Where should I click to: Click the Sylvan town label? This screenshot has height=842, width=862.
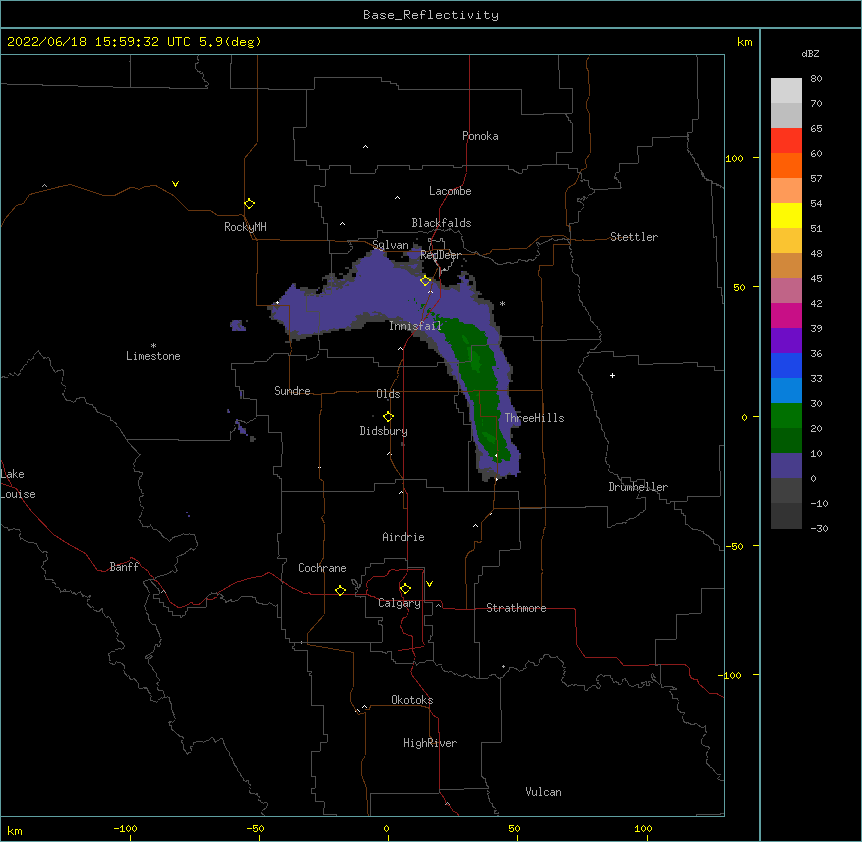pyautogui.click(x=390, y=245)
